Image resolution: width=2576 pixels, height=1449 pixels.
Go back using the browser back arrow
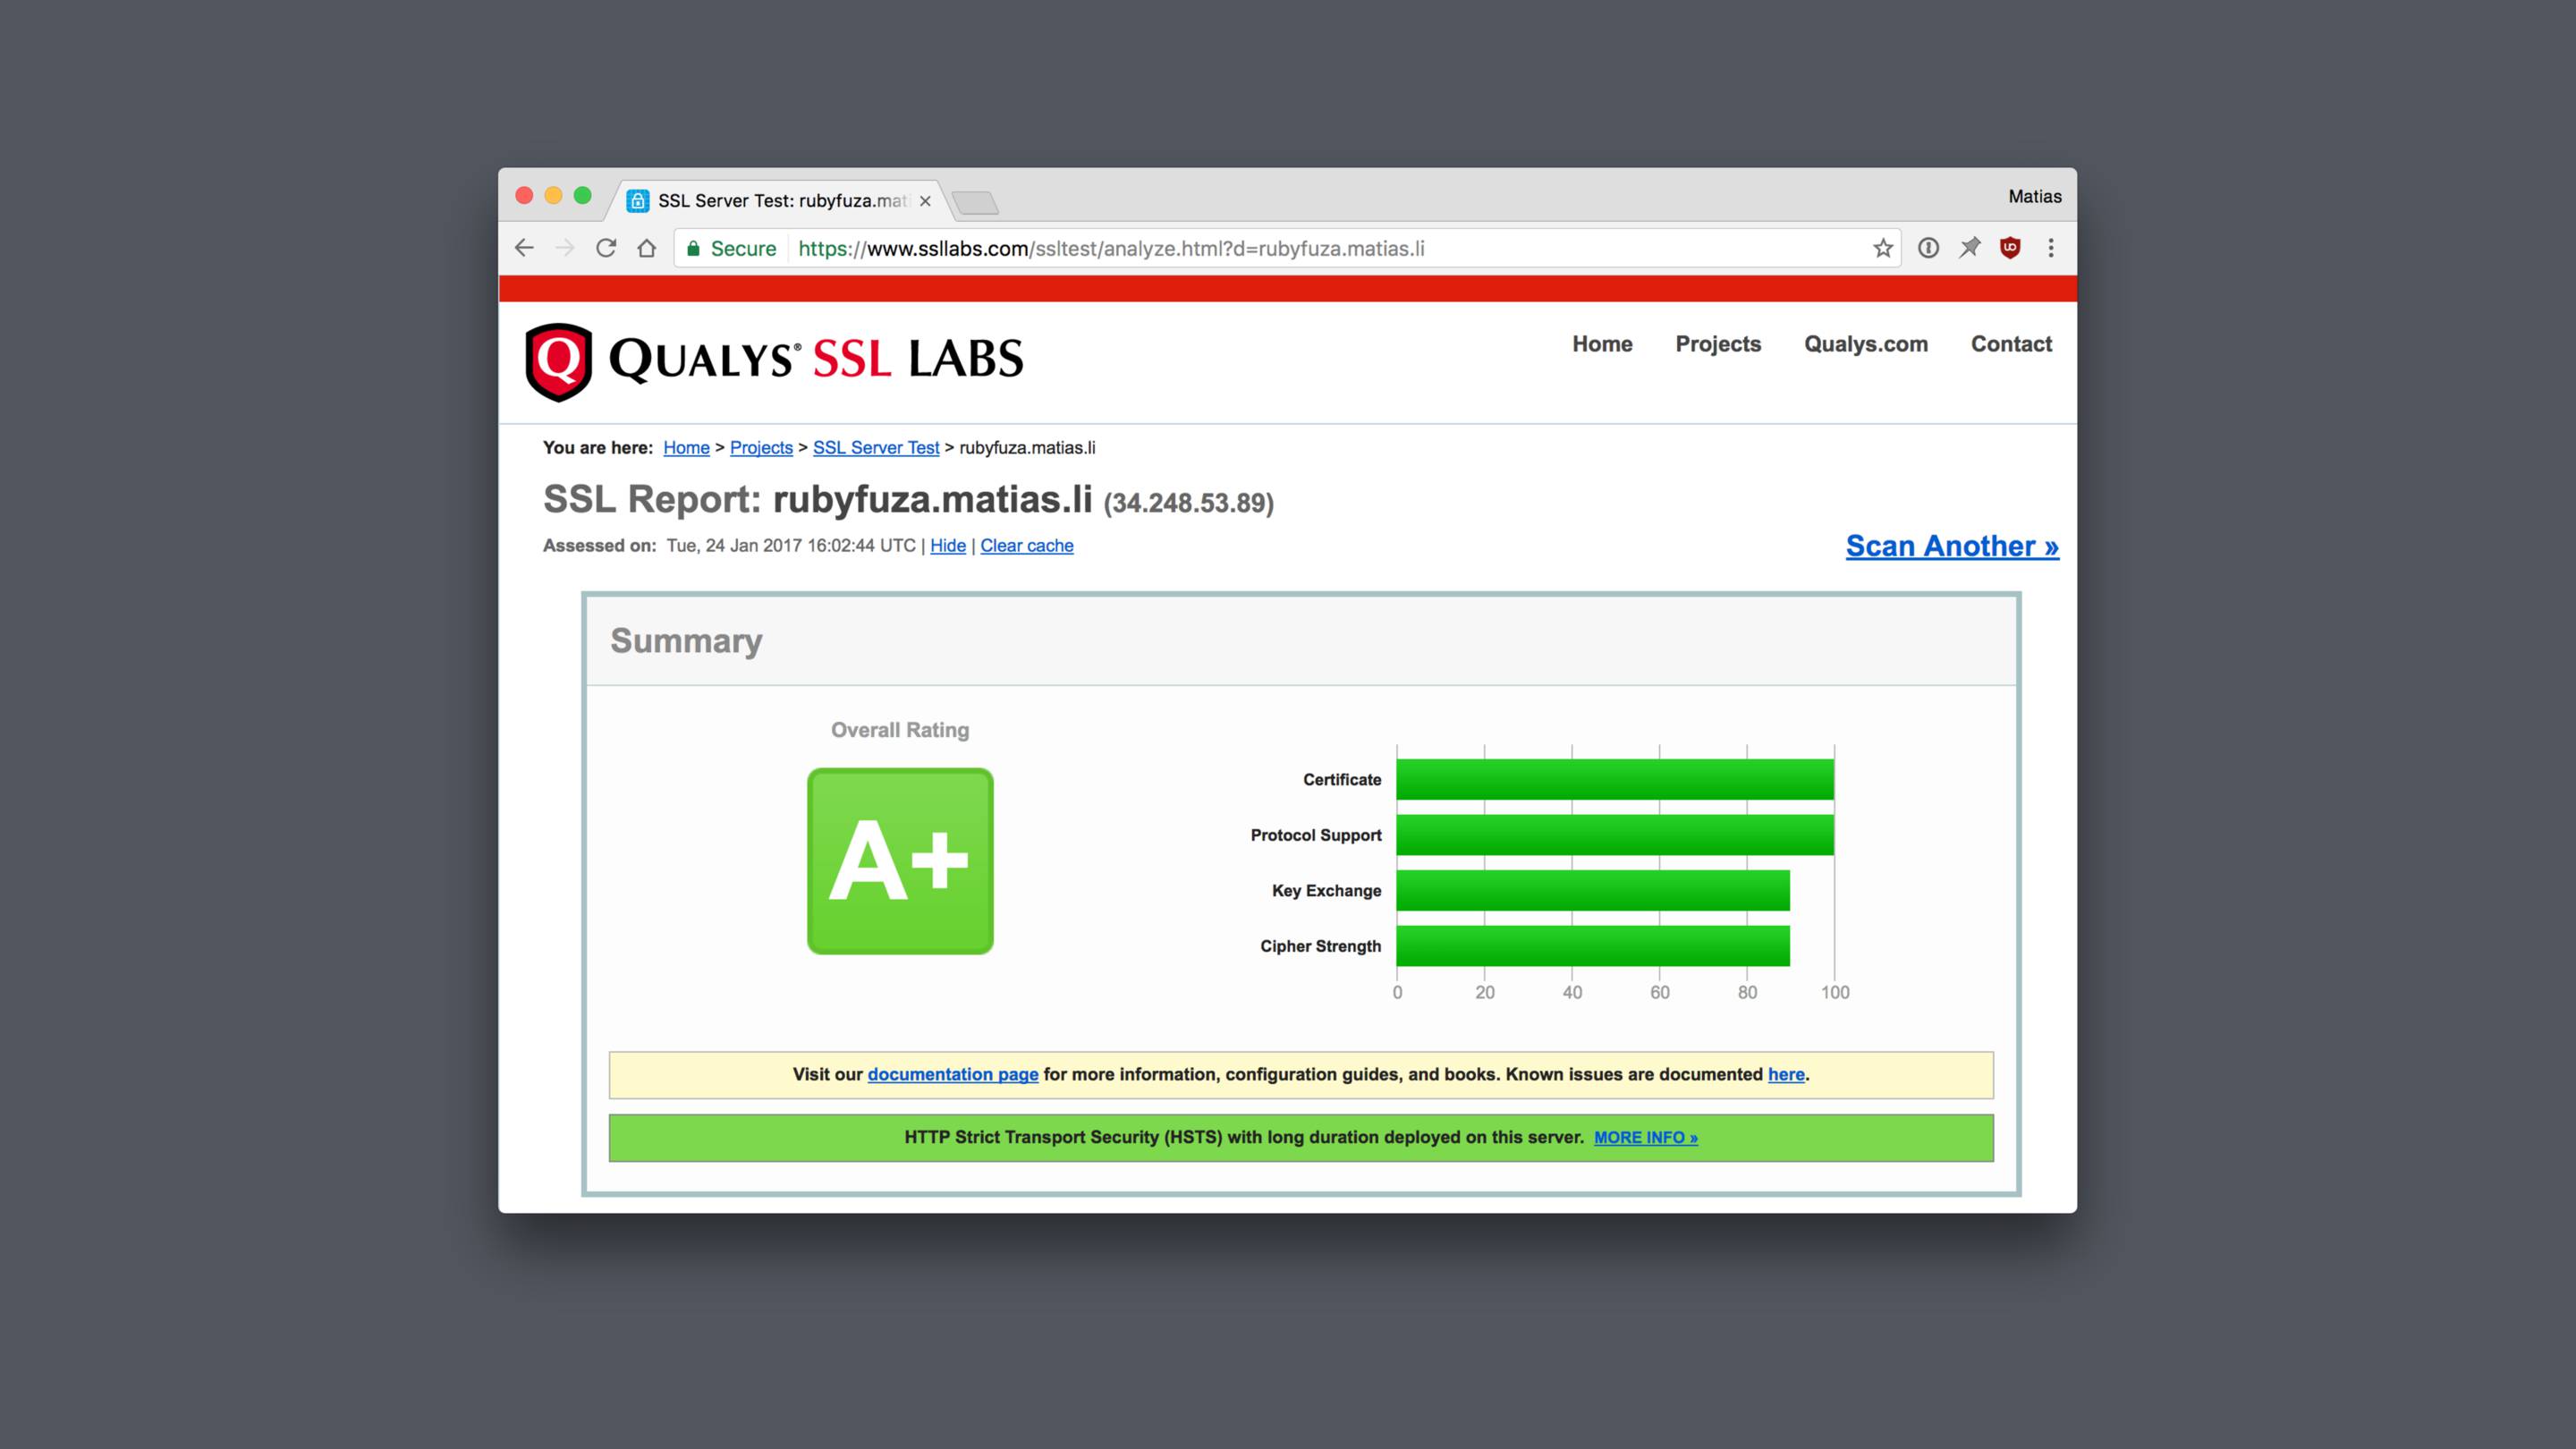point(524,248)
